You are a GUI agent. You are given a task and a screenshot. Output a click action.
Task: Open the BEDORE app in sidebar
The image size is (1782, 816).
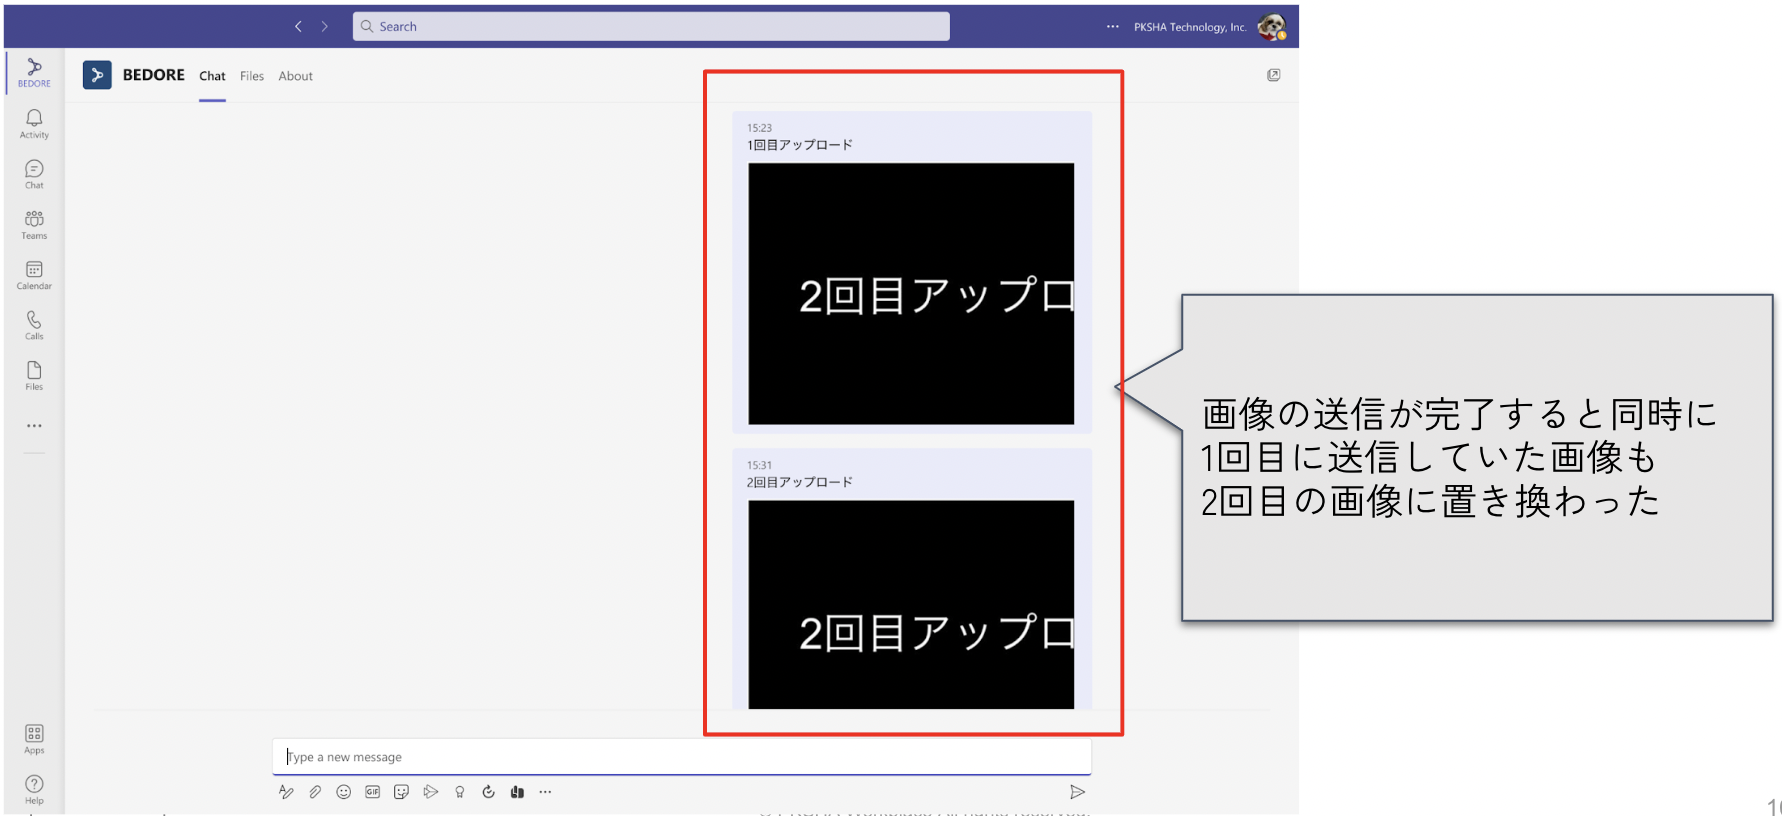tap(34, 72)
